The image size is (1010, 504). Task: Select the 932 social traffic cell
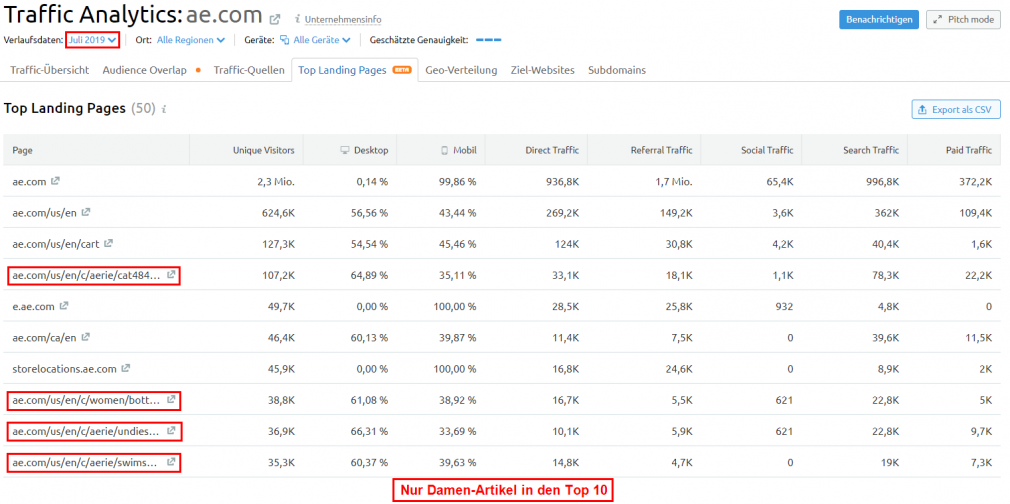[x=785, y=306]
